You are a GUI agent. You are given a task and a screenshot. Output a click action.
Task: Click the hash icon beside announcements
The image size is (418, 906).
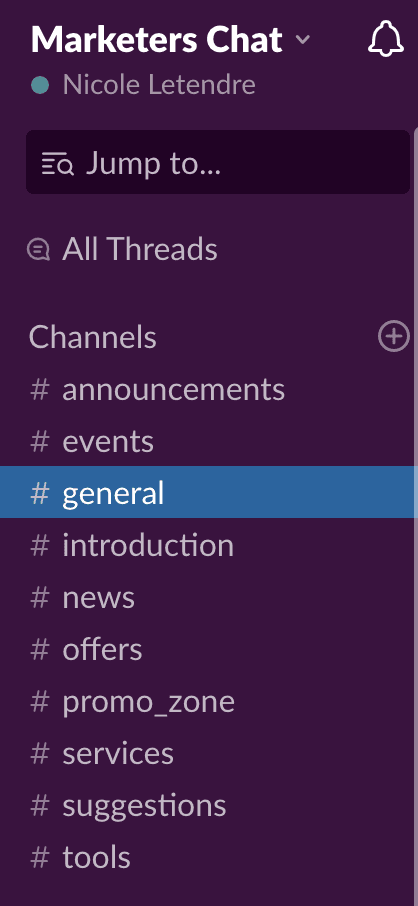(39, 389)
